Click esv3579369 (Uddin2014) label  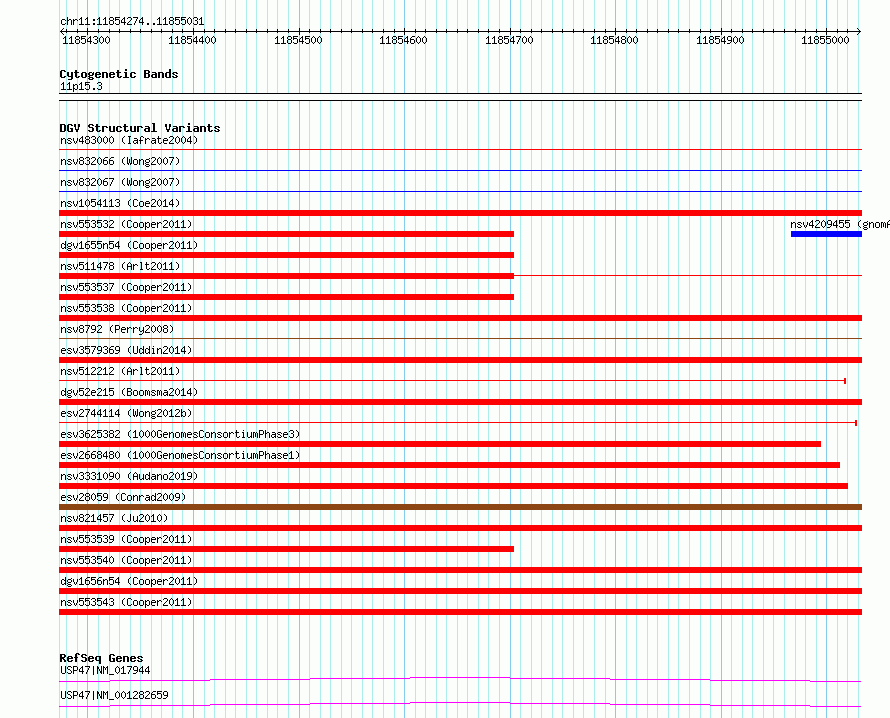[x=126, y=350]
